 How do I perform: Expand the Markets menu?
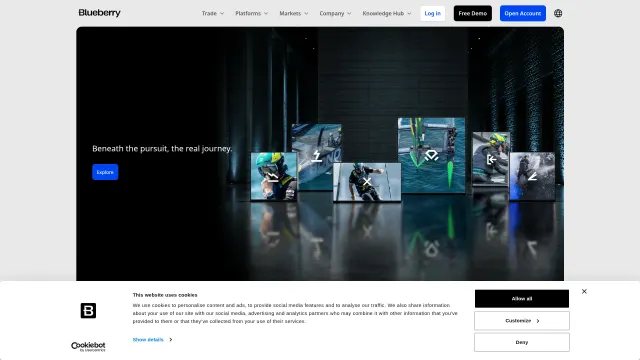click(293, 13)
